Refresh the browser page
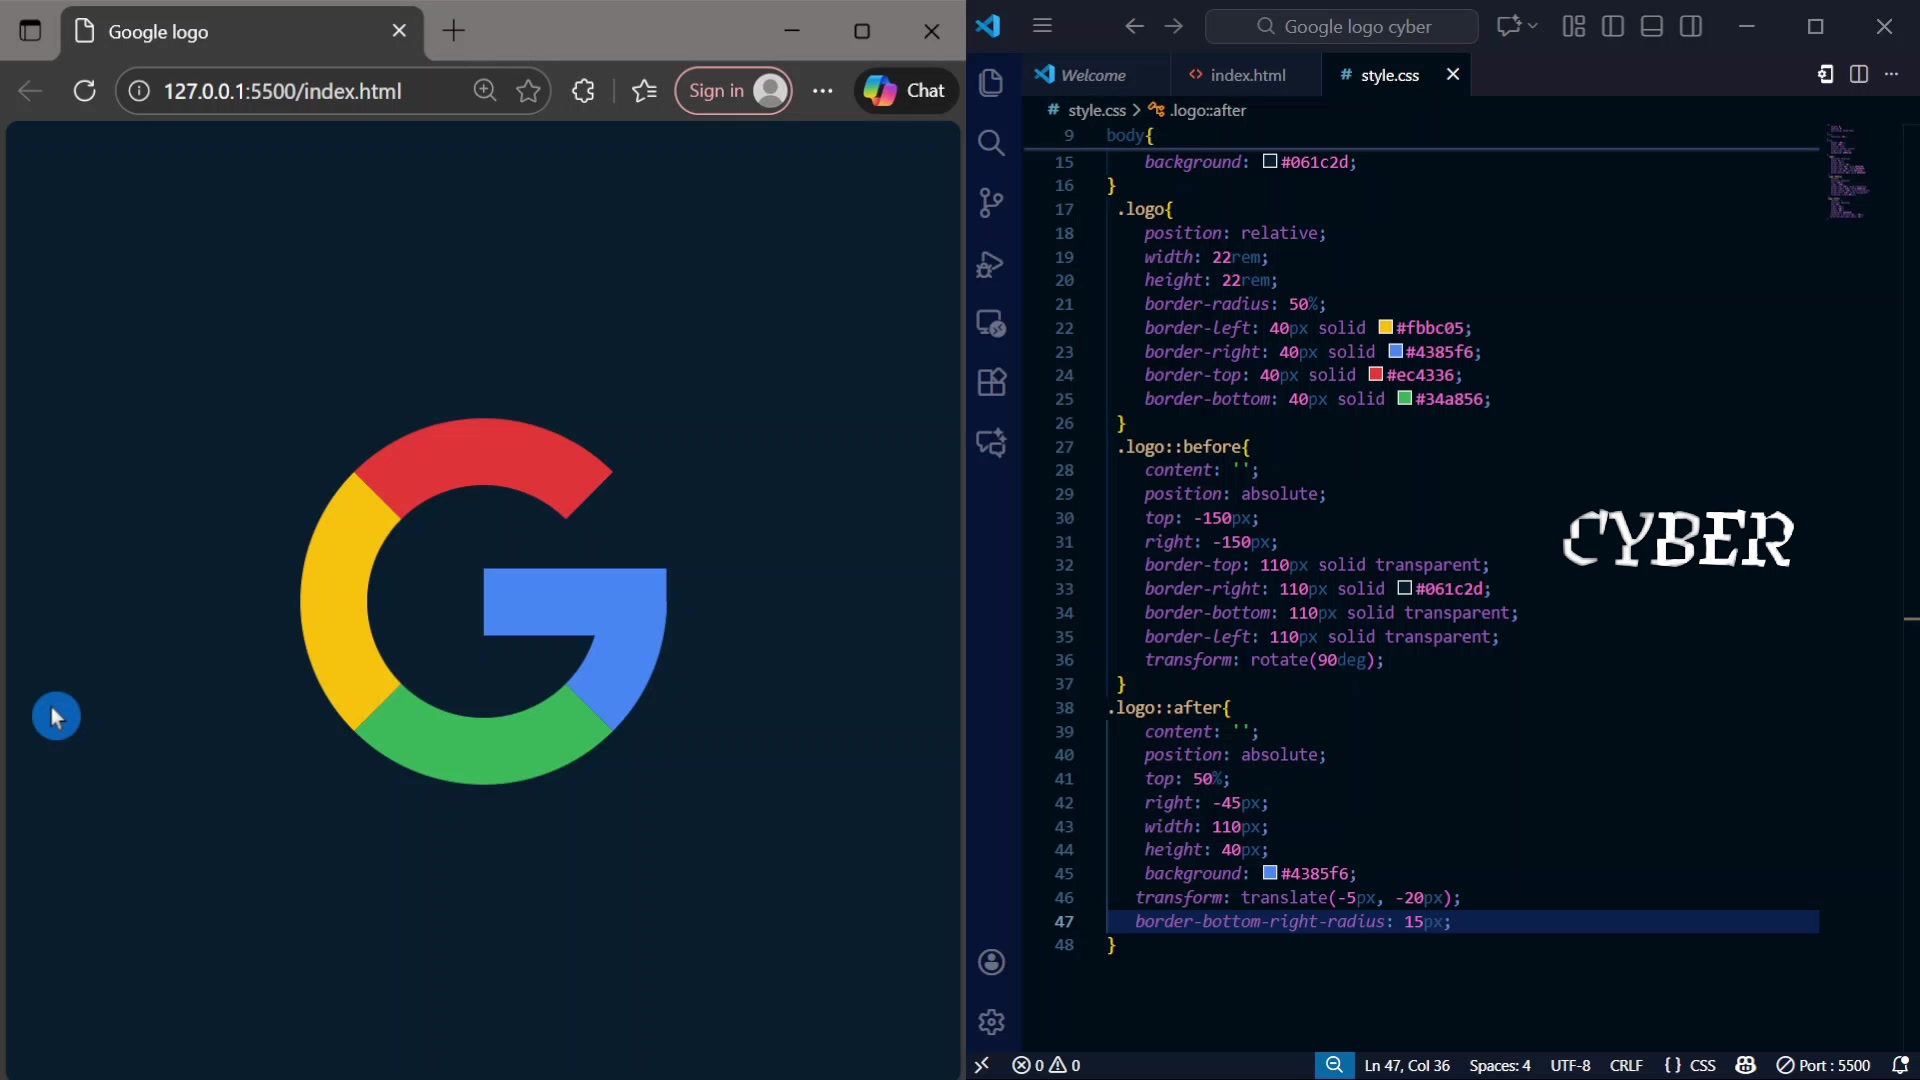Screen dimensions: 1920x1080 coord(84,91)
